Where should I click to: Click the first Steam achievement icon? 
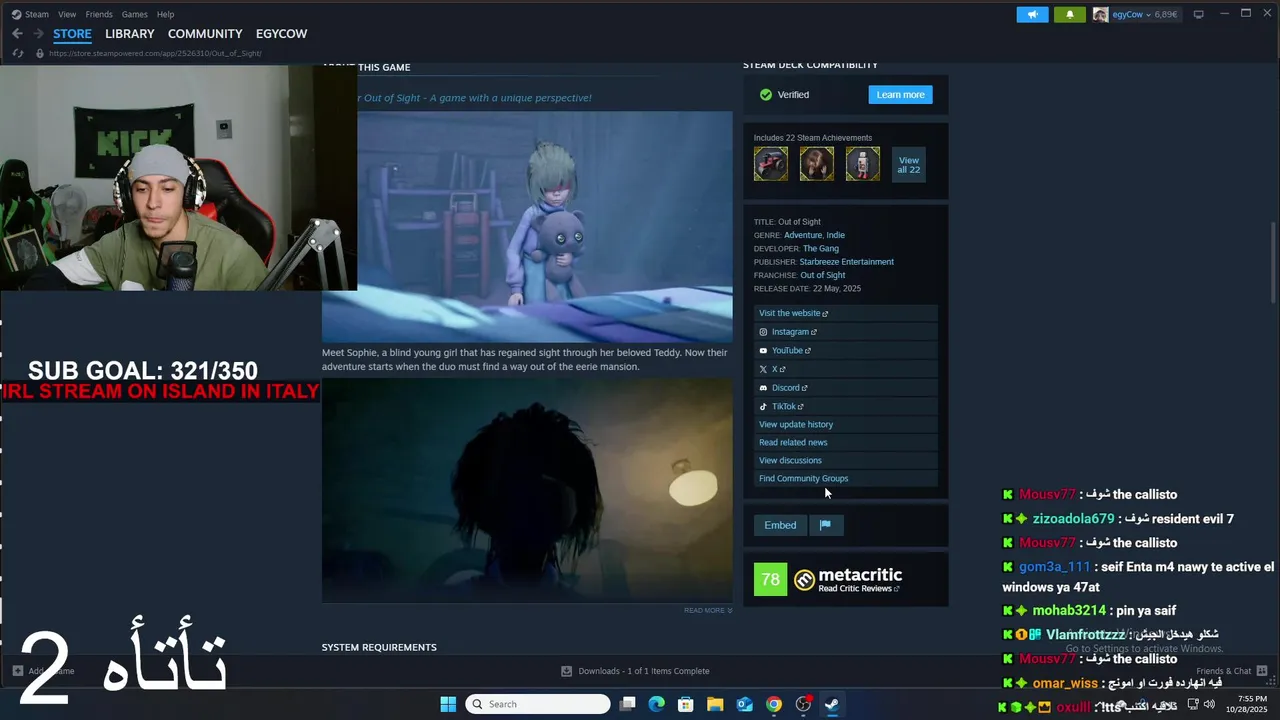click(x=771, y=163)
